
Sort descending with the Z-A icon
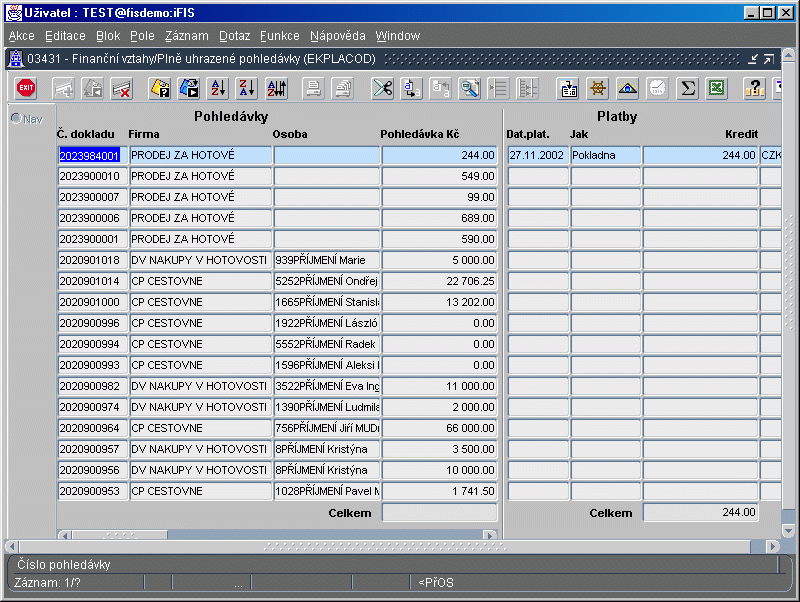[x=247, y=88]
